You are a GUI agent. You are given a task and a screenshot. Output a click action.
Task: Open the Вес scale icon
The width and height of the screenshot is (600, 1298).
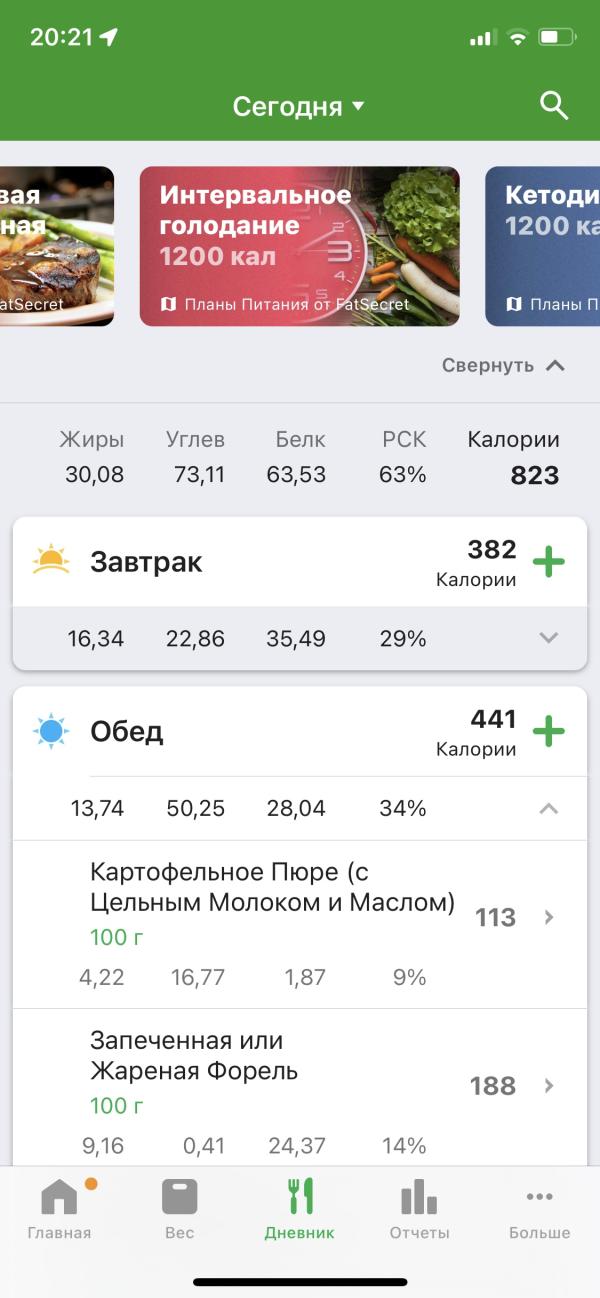point(180,1196)
